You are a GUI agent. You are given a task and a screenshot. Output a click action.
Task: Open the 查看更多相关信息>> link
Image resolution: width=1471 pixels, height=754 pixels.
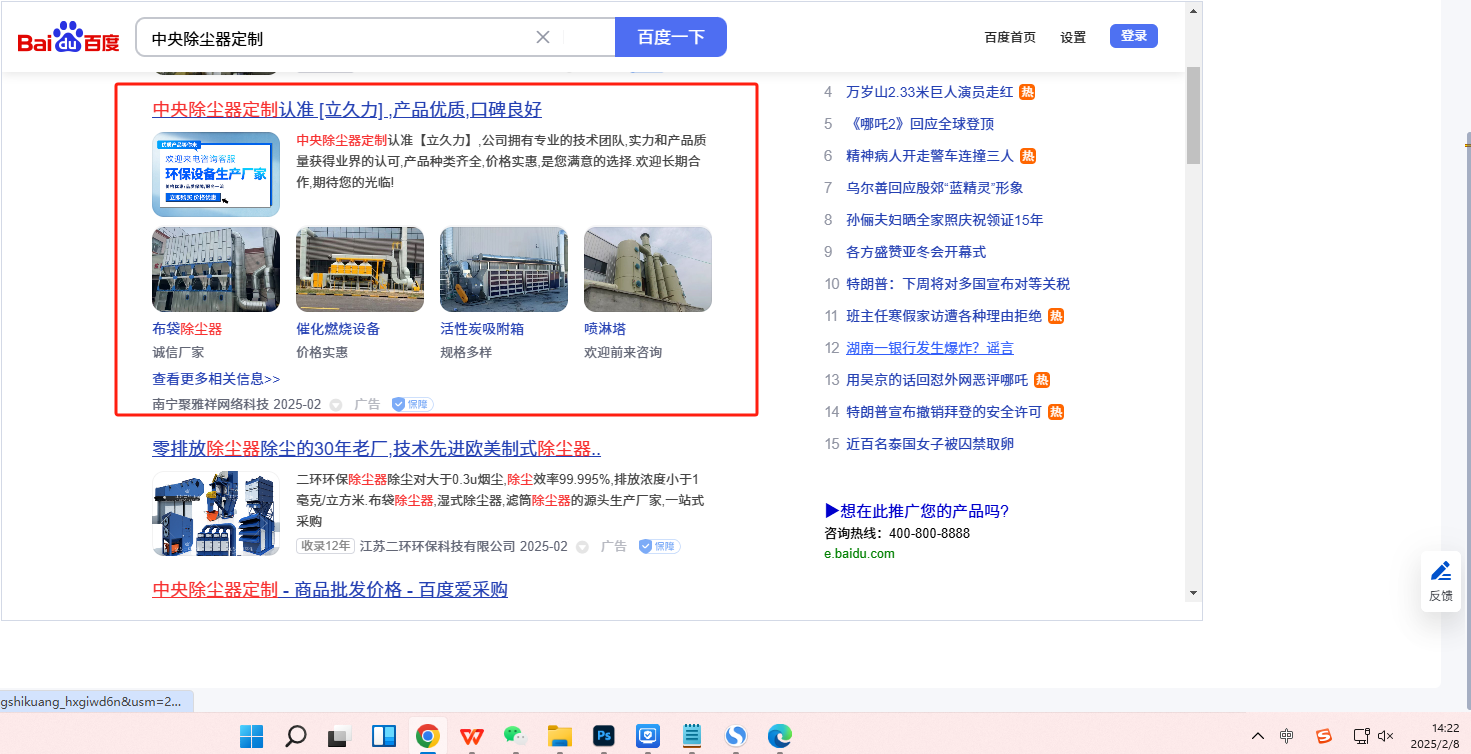(x=216, y=379)
